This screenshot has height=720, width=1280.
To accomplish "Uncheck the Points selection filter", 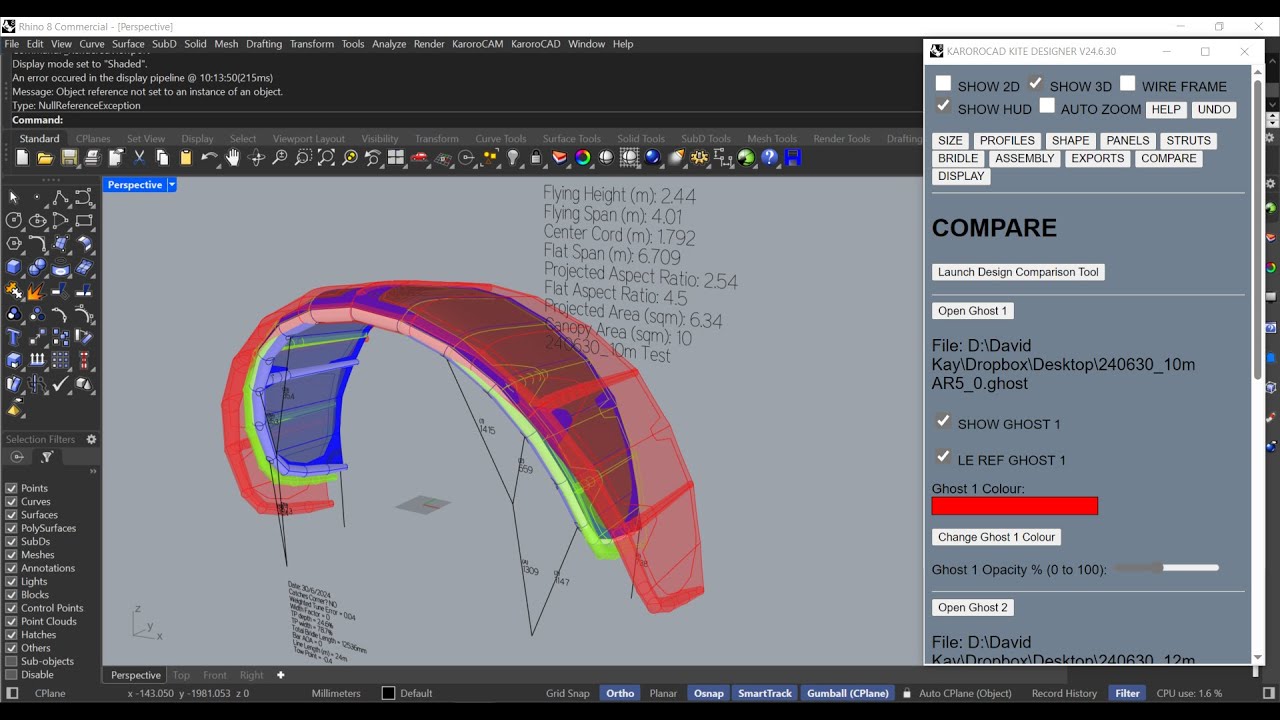I will pos(11,488).
